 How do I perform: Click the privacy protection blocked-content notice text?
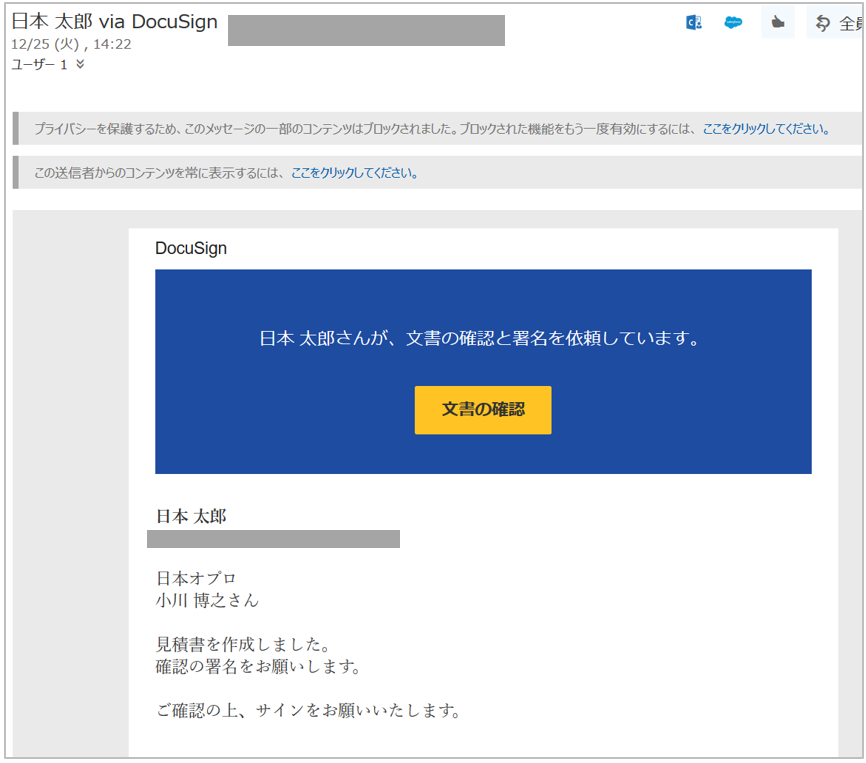pyautogui.click(x=366, y=129)
